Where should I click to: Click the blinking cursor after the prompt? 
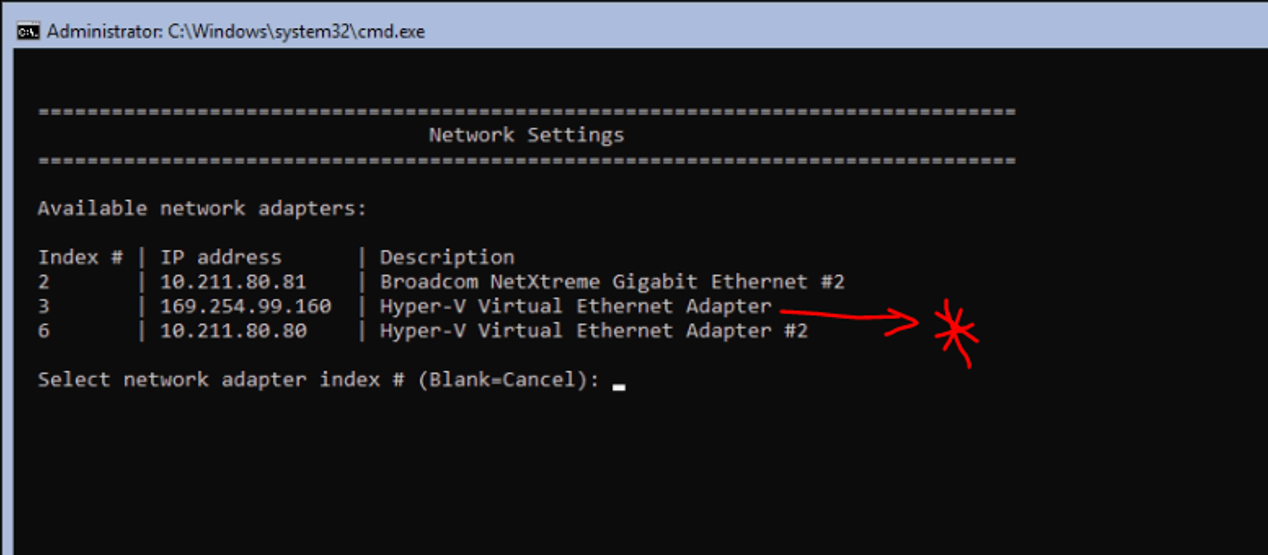click(x=619, y=385)
